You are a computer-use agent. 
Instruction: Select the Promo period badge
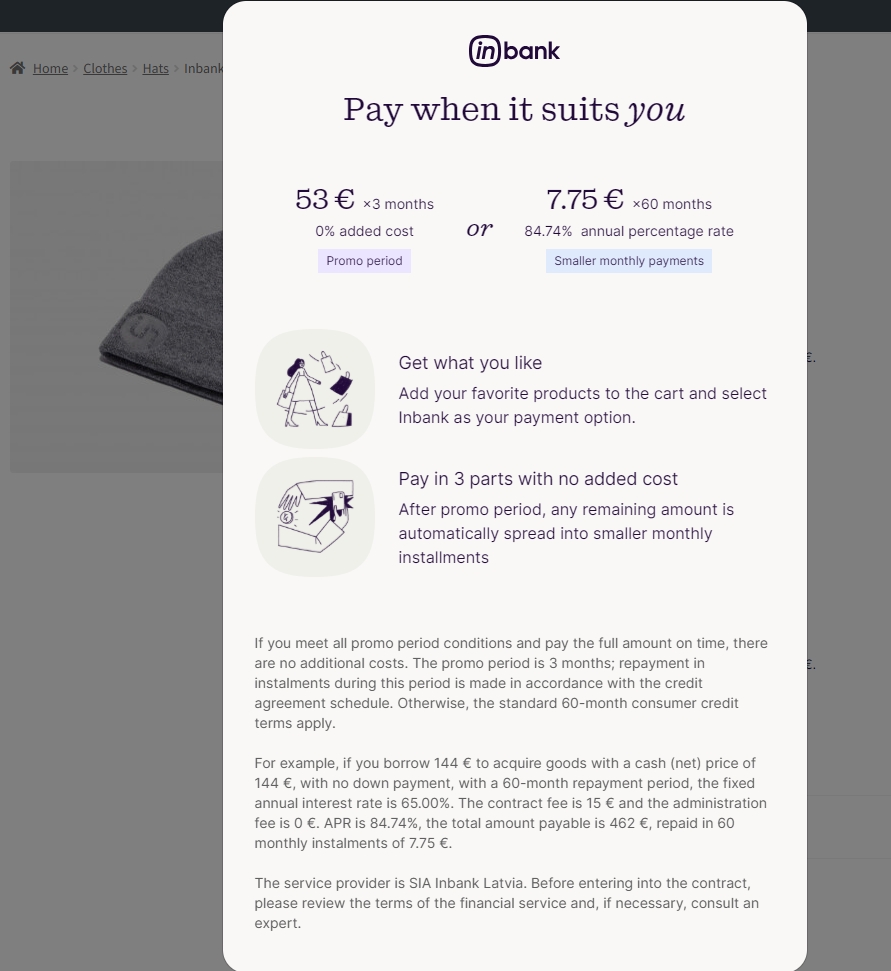pos(364,261)
